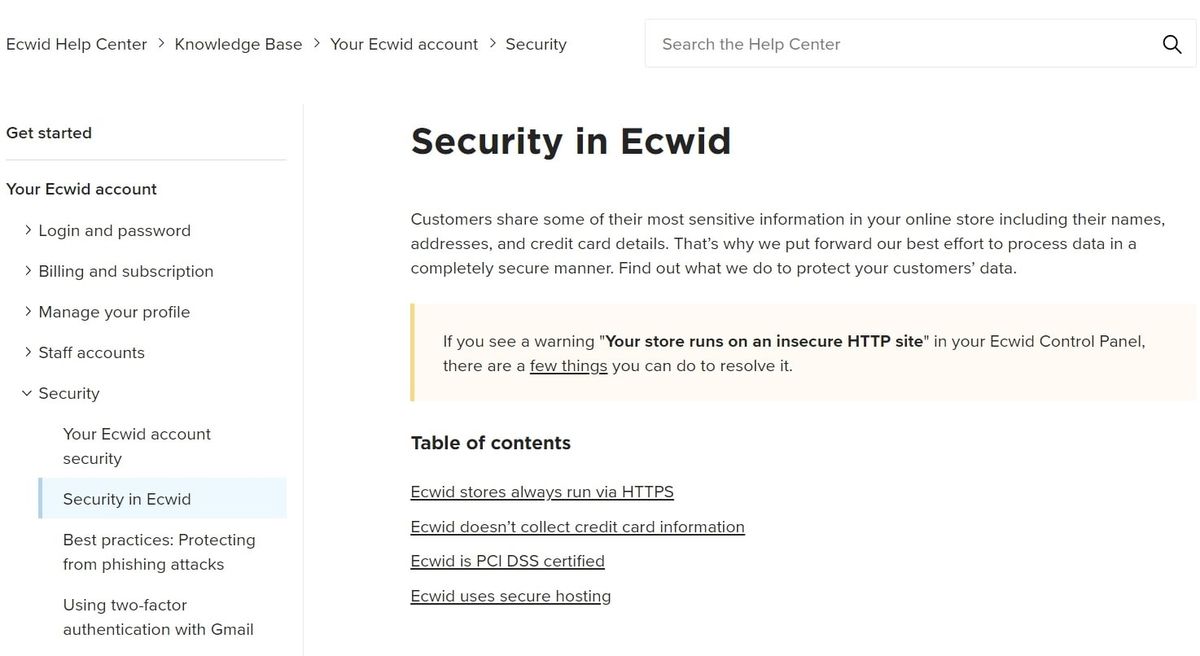The image size is (1200, 656).
Task: Go to Knowledge Base via breadcrumb
Action: tap(238, 44)
